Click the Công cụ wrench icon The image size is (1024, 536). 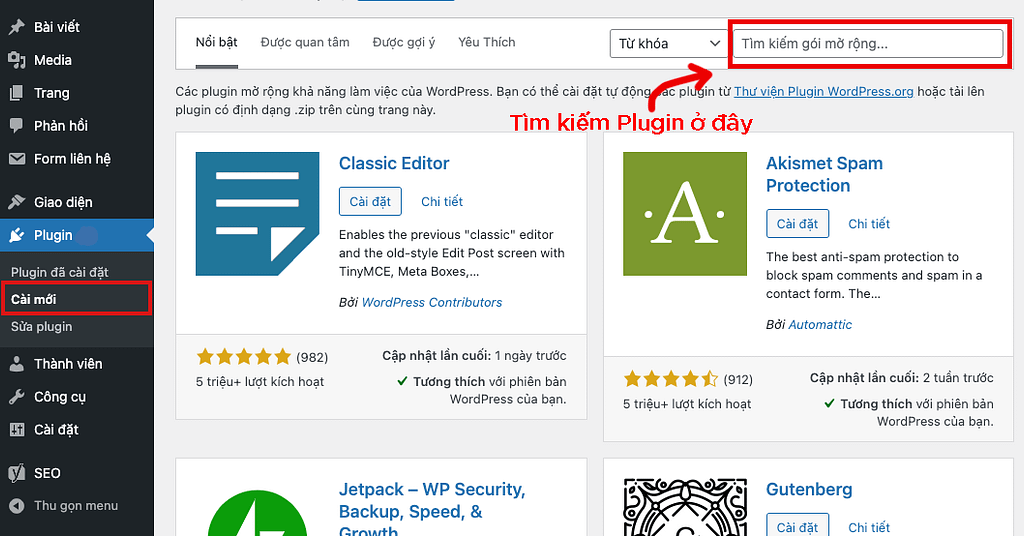tap(16, 396)
